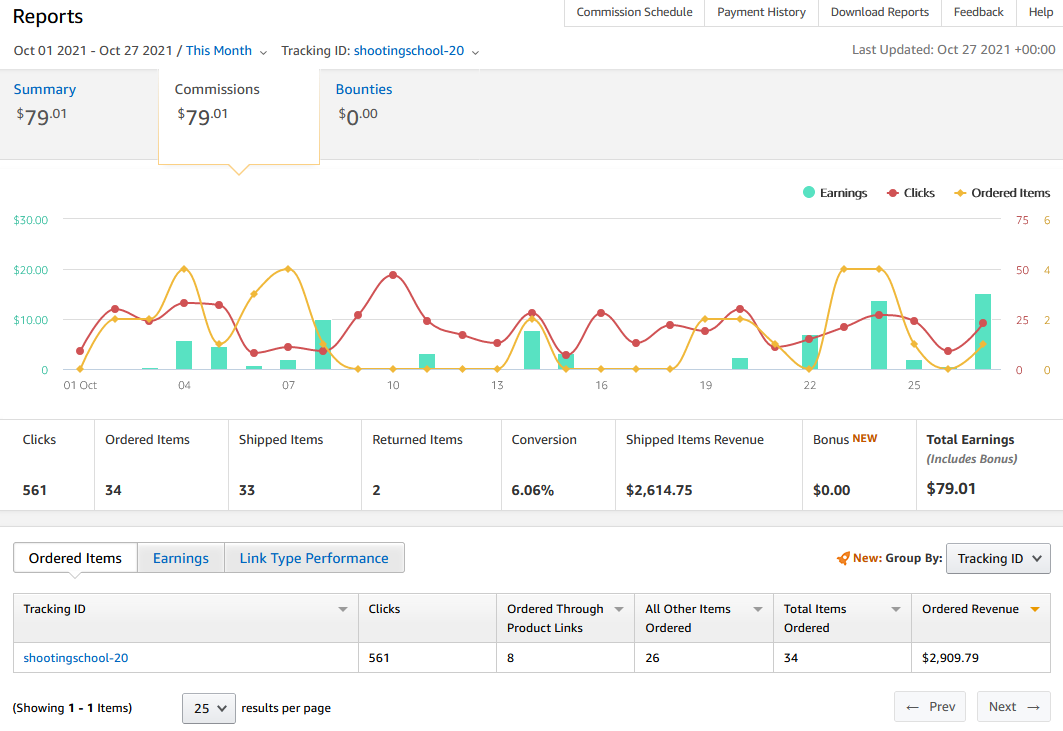Screen dimensions: 1063x731
Task: Click the Shipped Items Revenue $2,614.75 value
Action: pos(659,490)
